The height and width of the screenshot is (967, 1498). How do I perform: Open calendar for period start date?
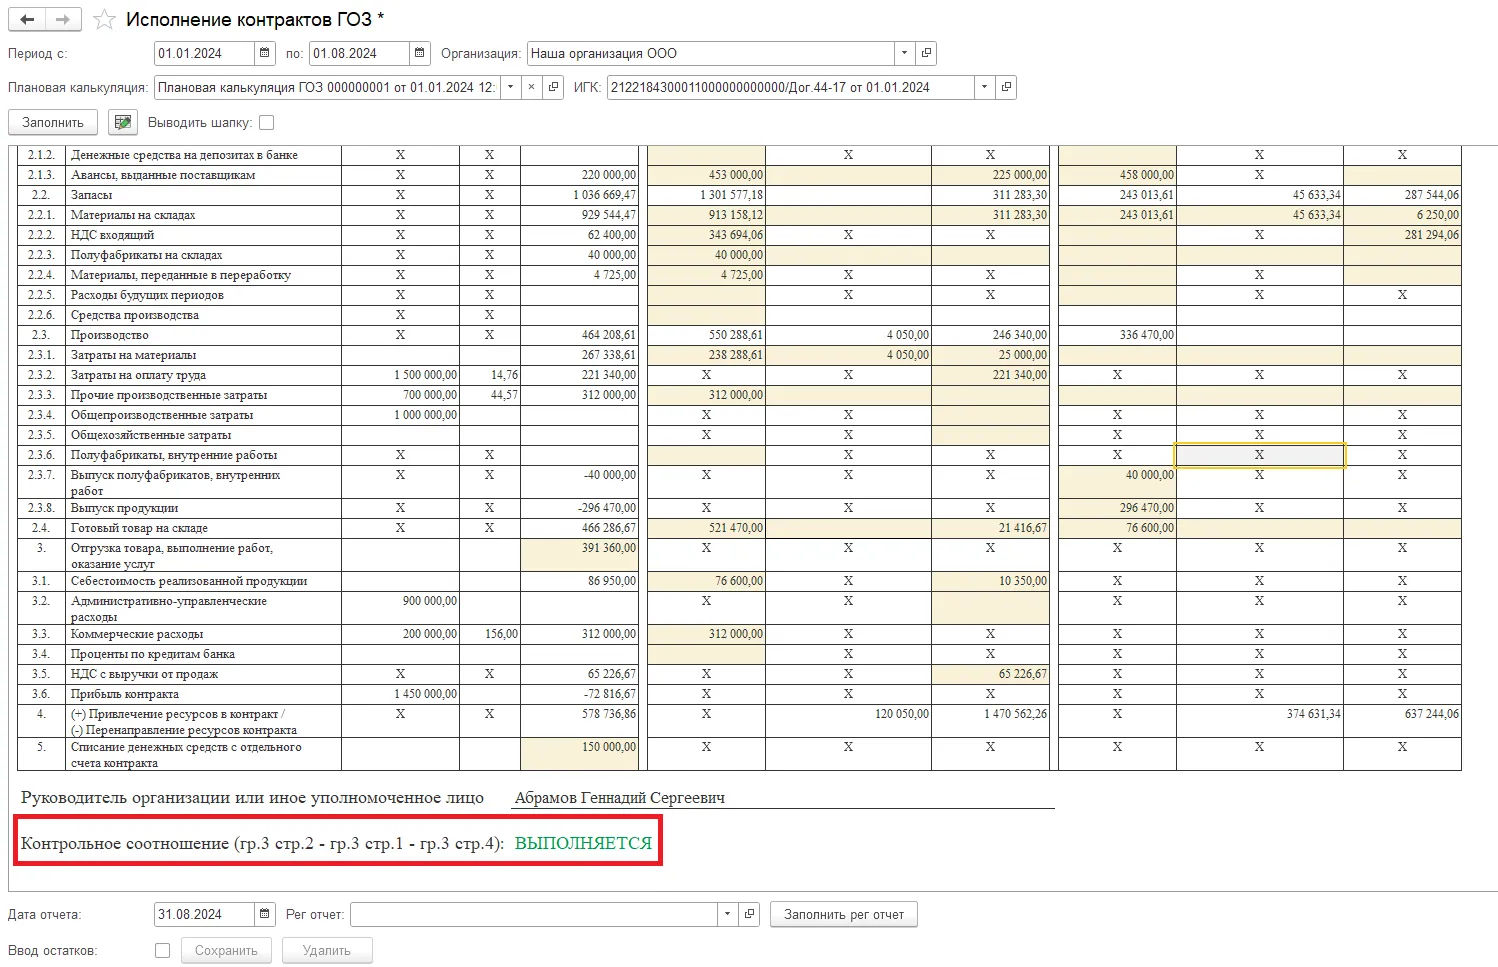(265, 54)
